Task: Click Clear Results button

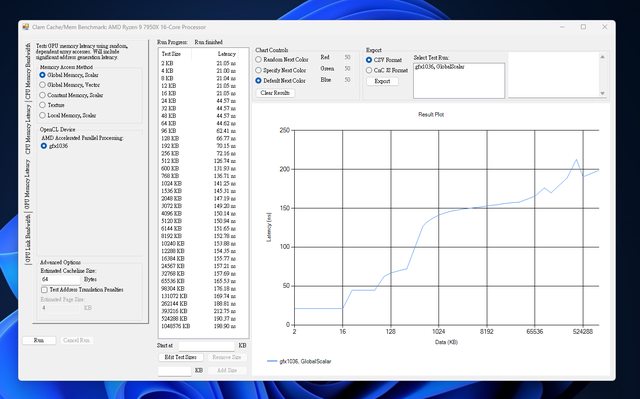Action: click(275, 93)
